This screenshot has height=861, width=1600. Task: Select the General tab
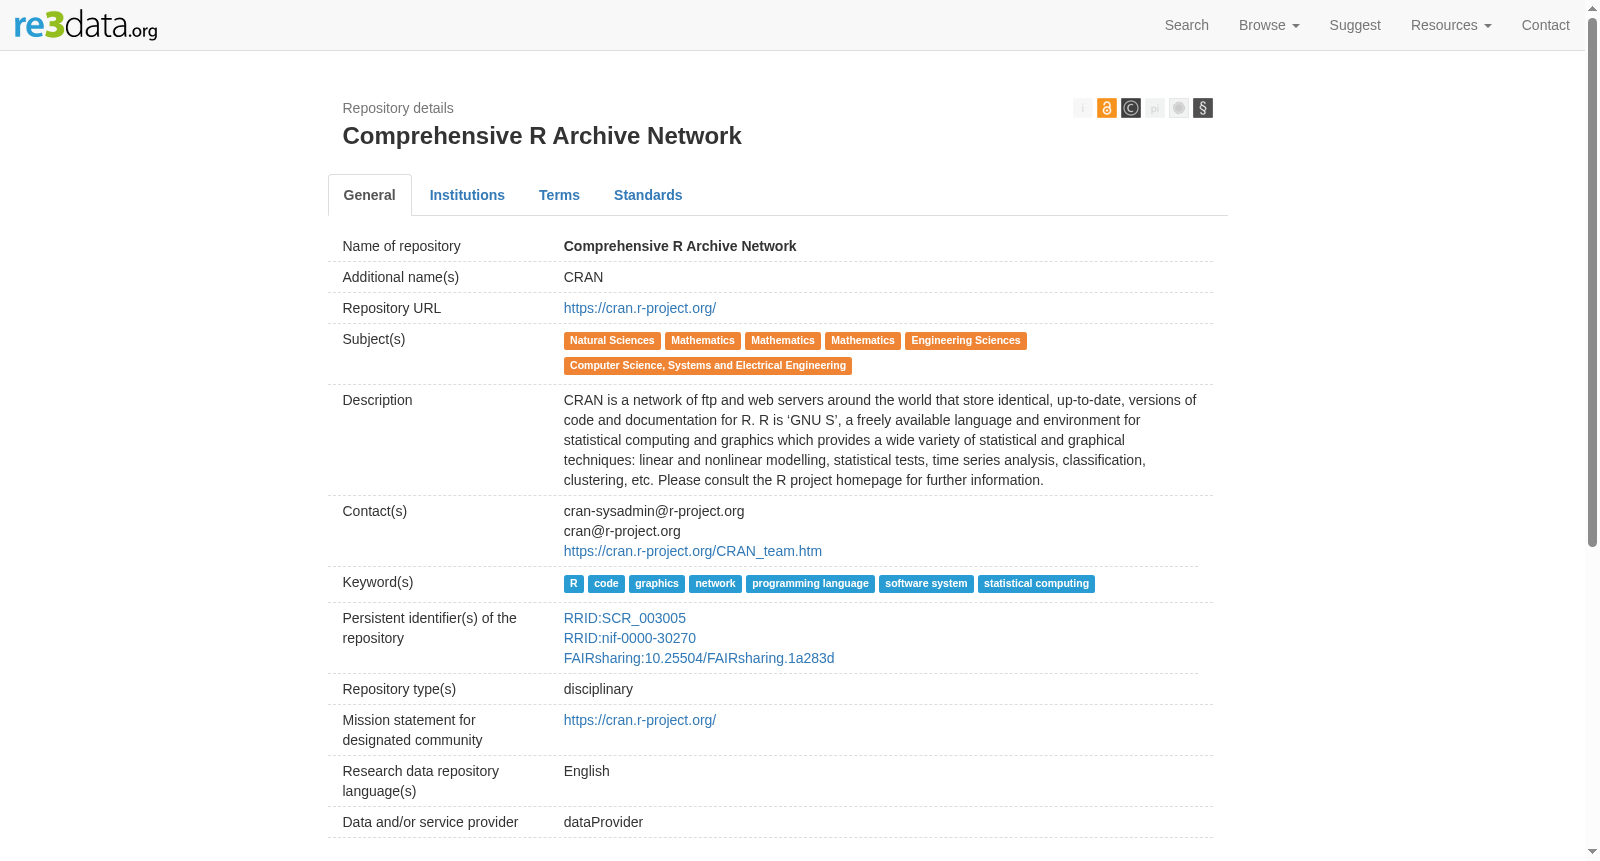(370, 195)
